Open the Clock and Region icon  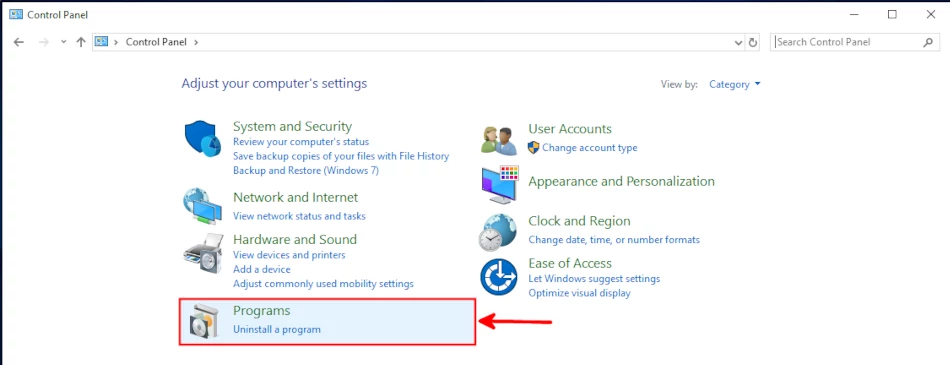coord(498,232)
